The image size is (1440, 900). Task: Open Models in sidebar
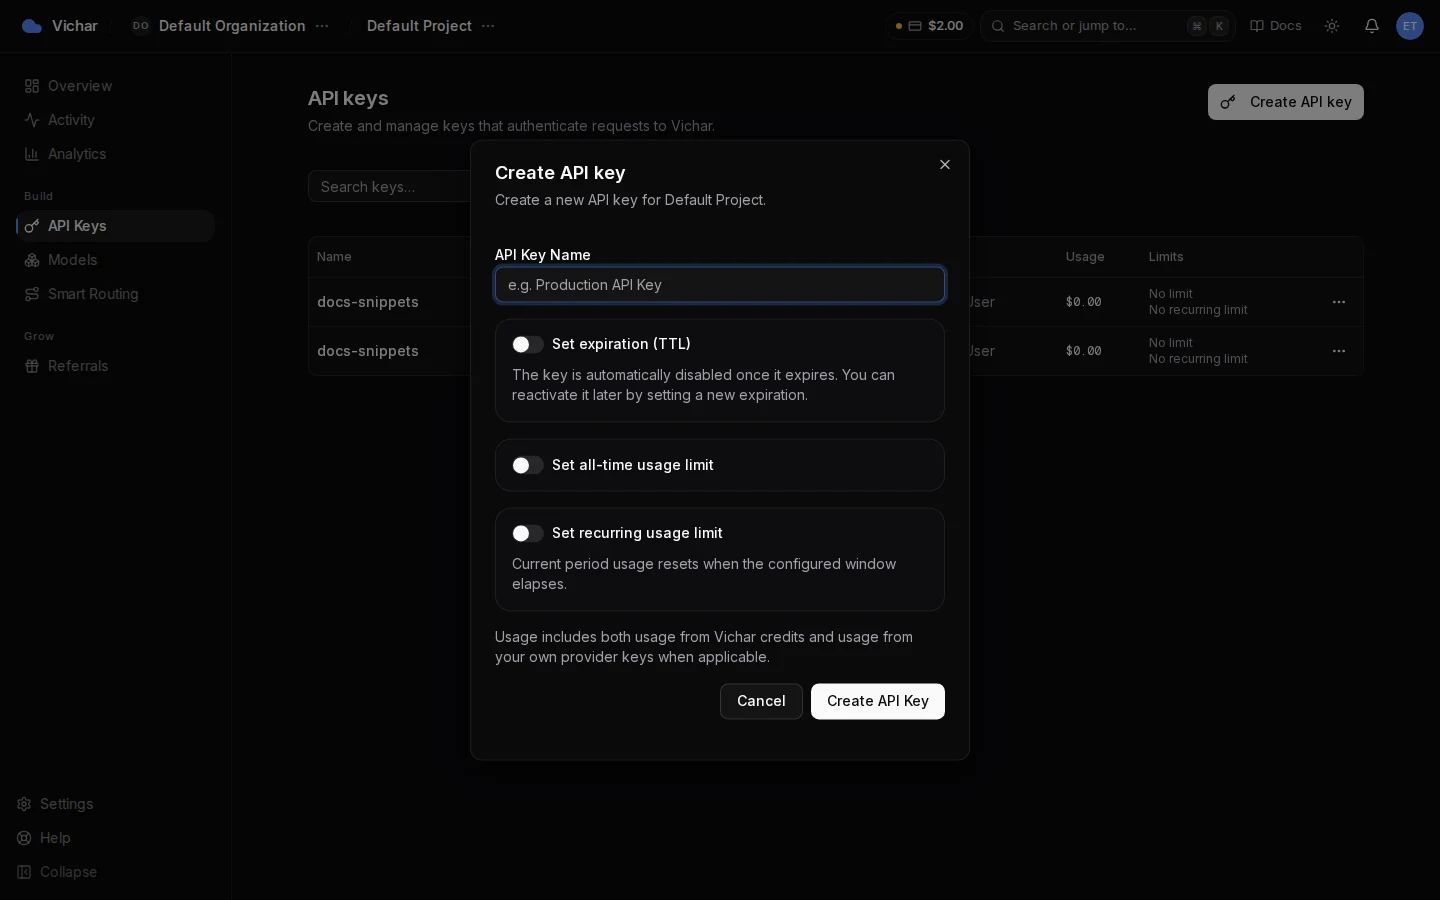coord(115,260)
